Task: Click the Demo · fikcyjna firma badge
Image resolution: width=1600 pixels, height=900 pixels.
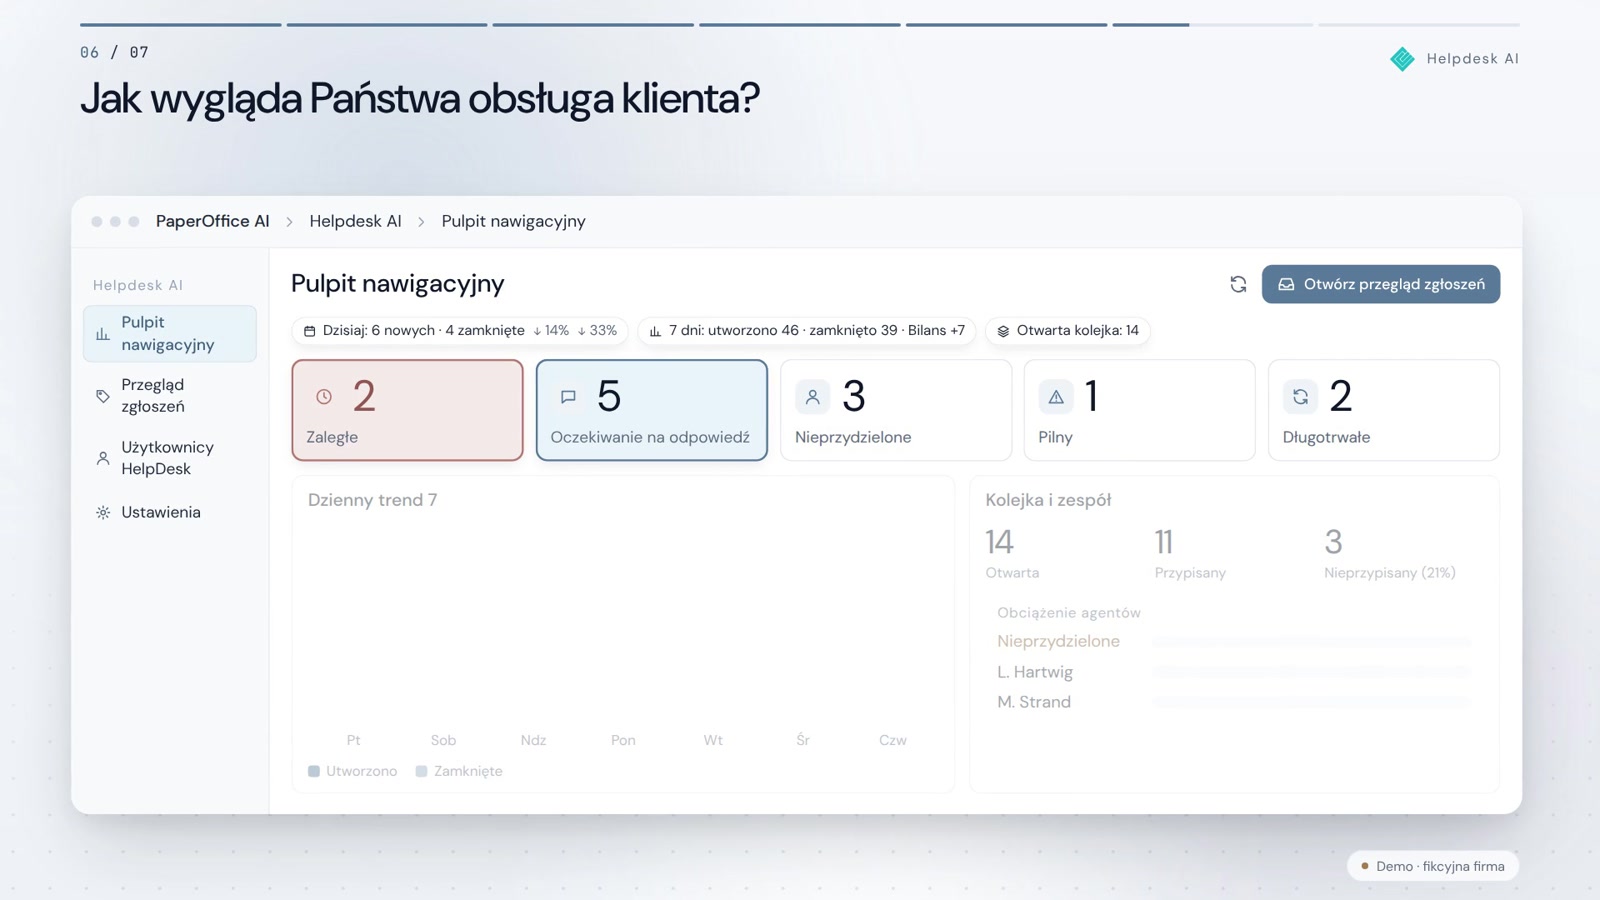Action: click(1432, 866)
